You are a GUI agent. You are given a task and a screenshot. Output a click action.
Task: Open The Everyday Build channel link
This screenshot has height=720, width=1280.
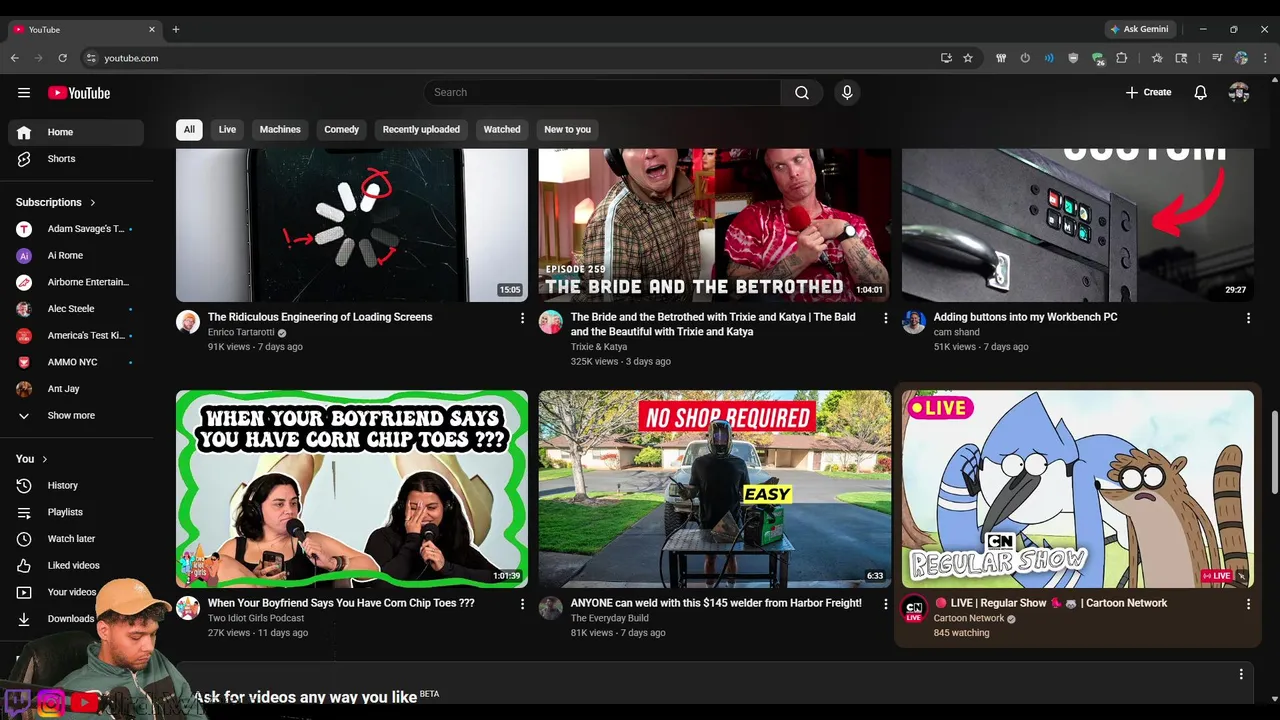610,618
